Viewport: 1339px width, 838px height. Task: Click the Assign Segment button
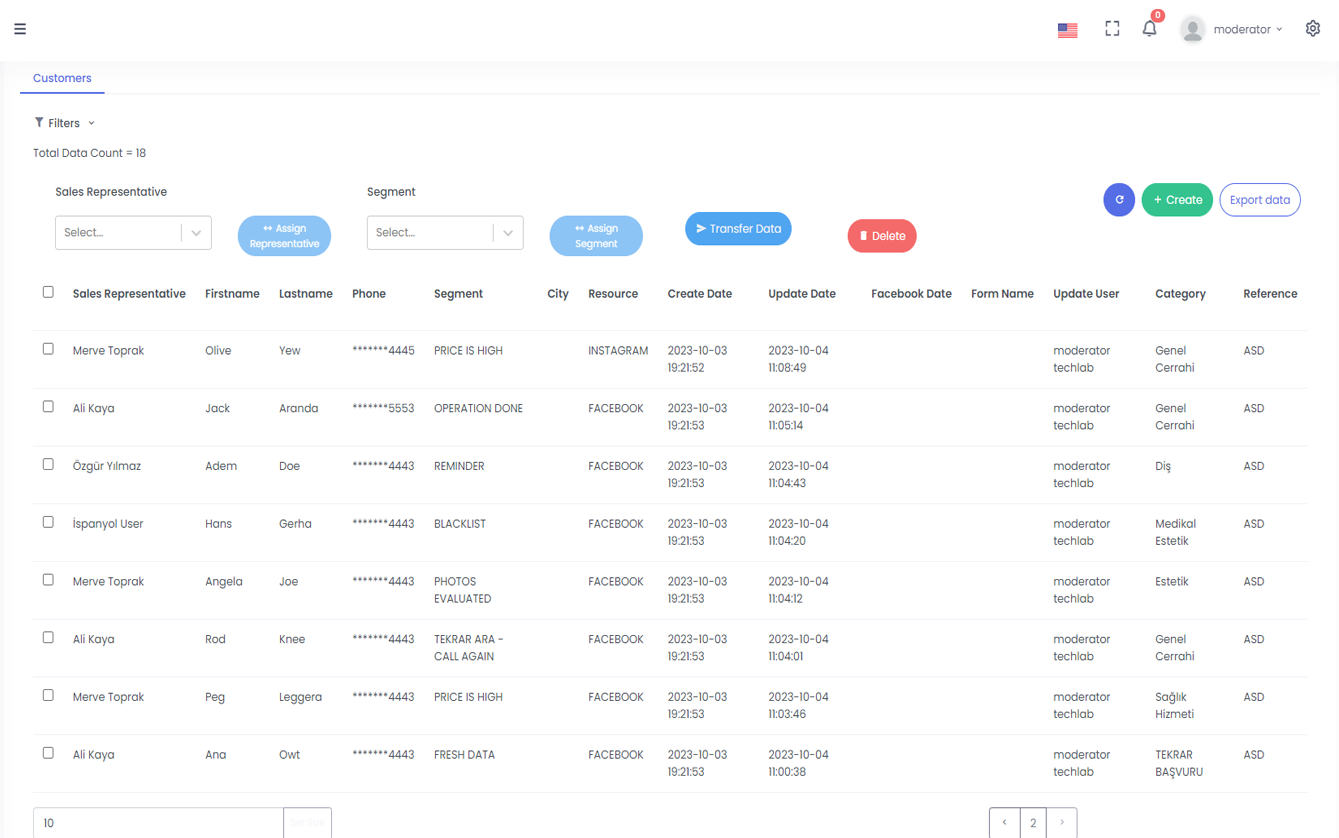pos(596,236)
